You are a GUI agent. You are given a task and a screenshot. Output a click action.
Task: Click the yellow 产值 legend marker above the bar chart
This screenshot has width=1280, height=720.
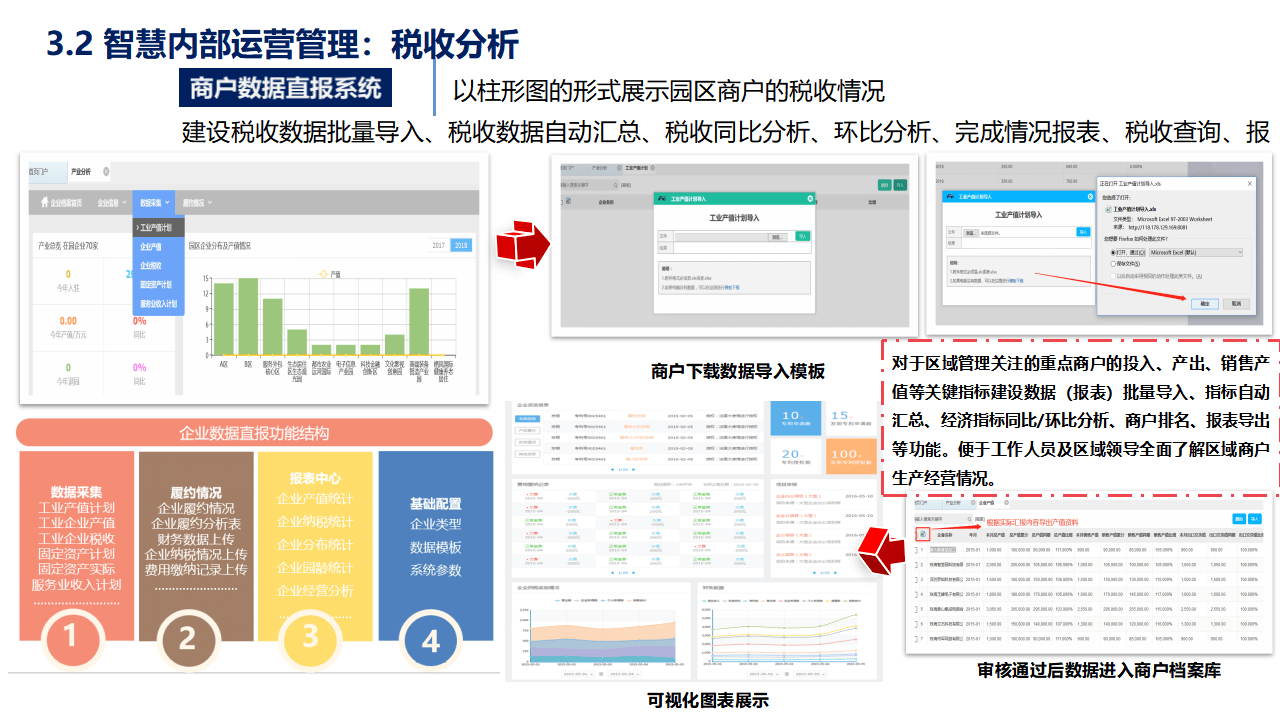coord(322,274)
